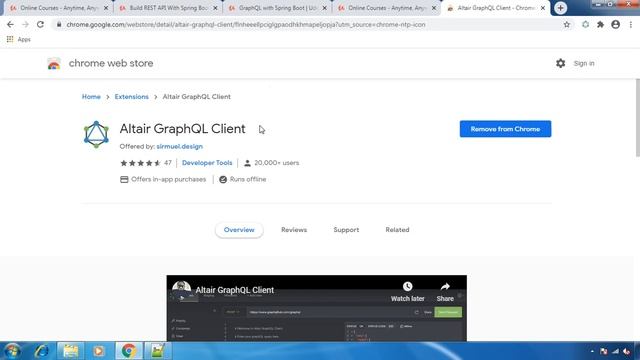Viewport: 640px width, 360px height.
Task: Reload the current page
Action: click(x=40, y=24)
